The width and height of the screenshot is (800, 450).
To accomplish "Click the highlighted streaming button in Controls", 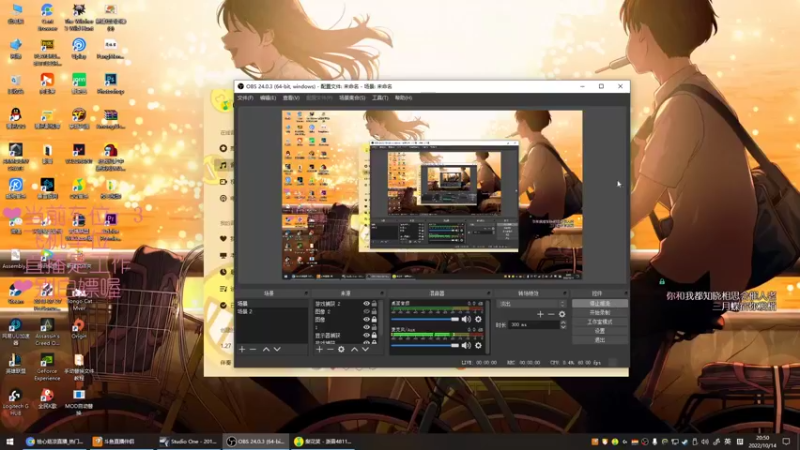I will click(599, 304).
